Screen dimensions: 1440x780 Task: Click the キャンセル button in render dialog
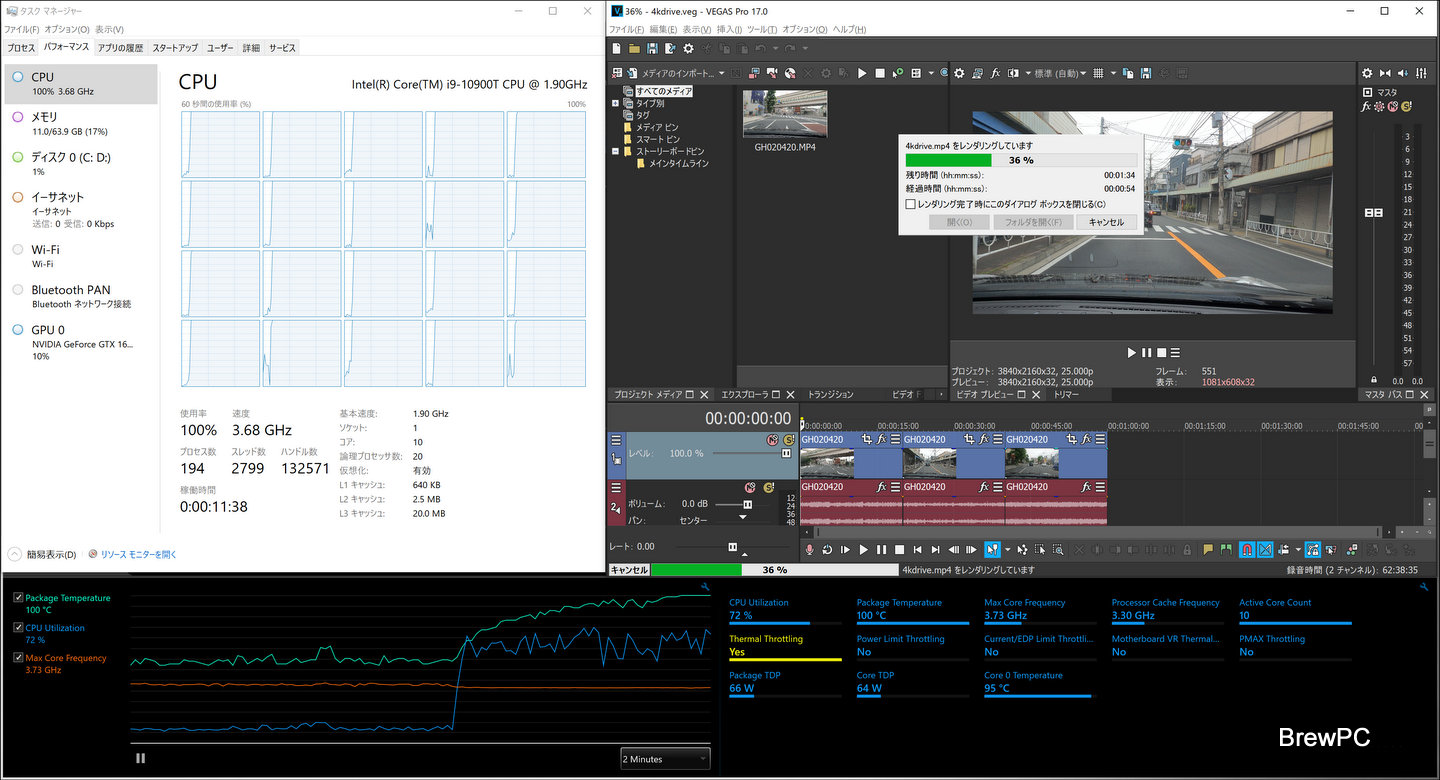point(1106,222)
